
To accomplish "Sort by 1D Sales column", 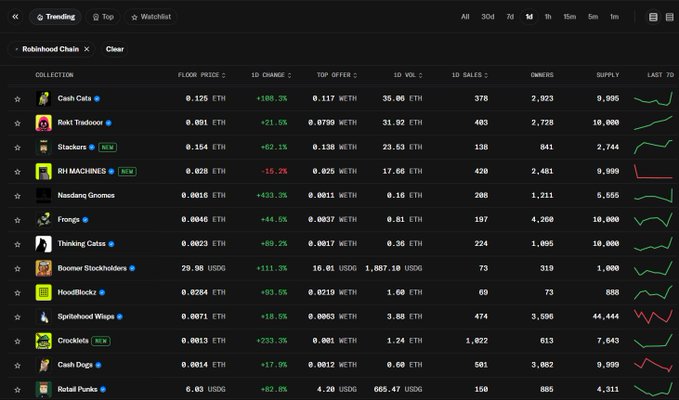I will [x=470, y=75].
